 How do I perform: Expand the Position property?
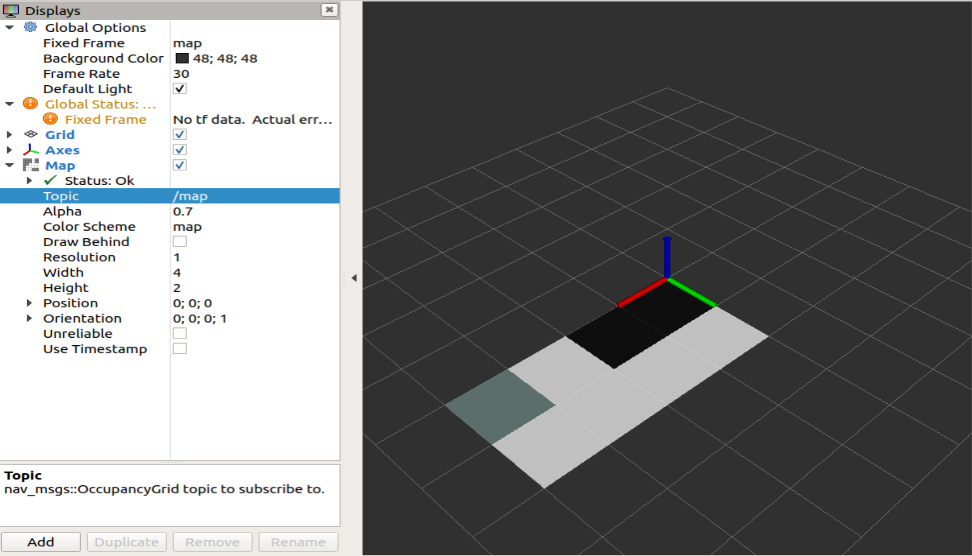tap(29, 303)
